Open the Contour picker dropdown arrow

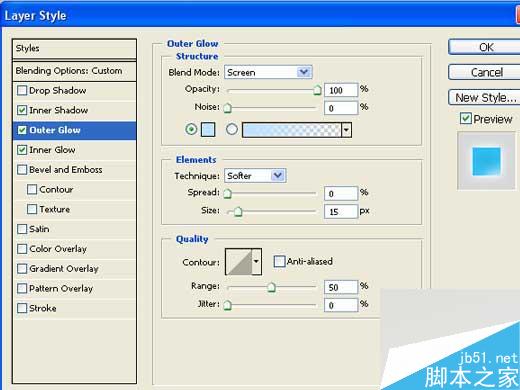256,262
